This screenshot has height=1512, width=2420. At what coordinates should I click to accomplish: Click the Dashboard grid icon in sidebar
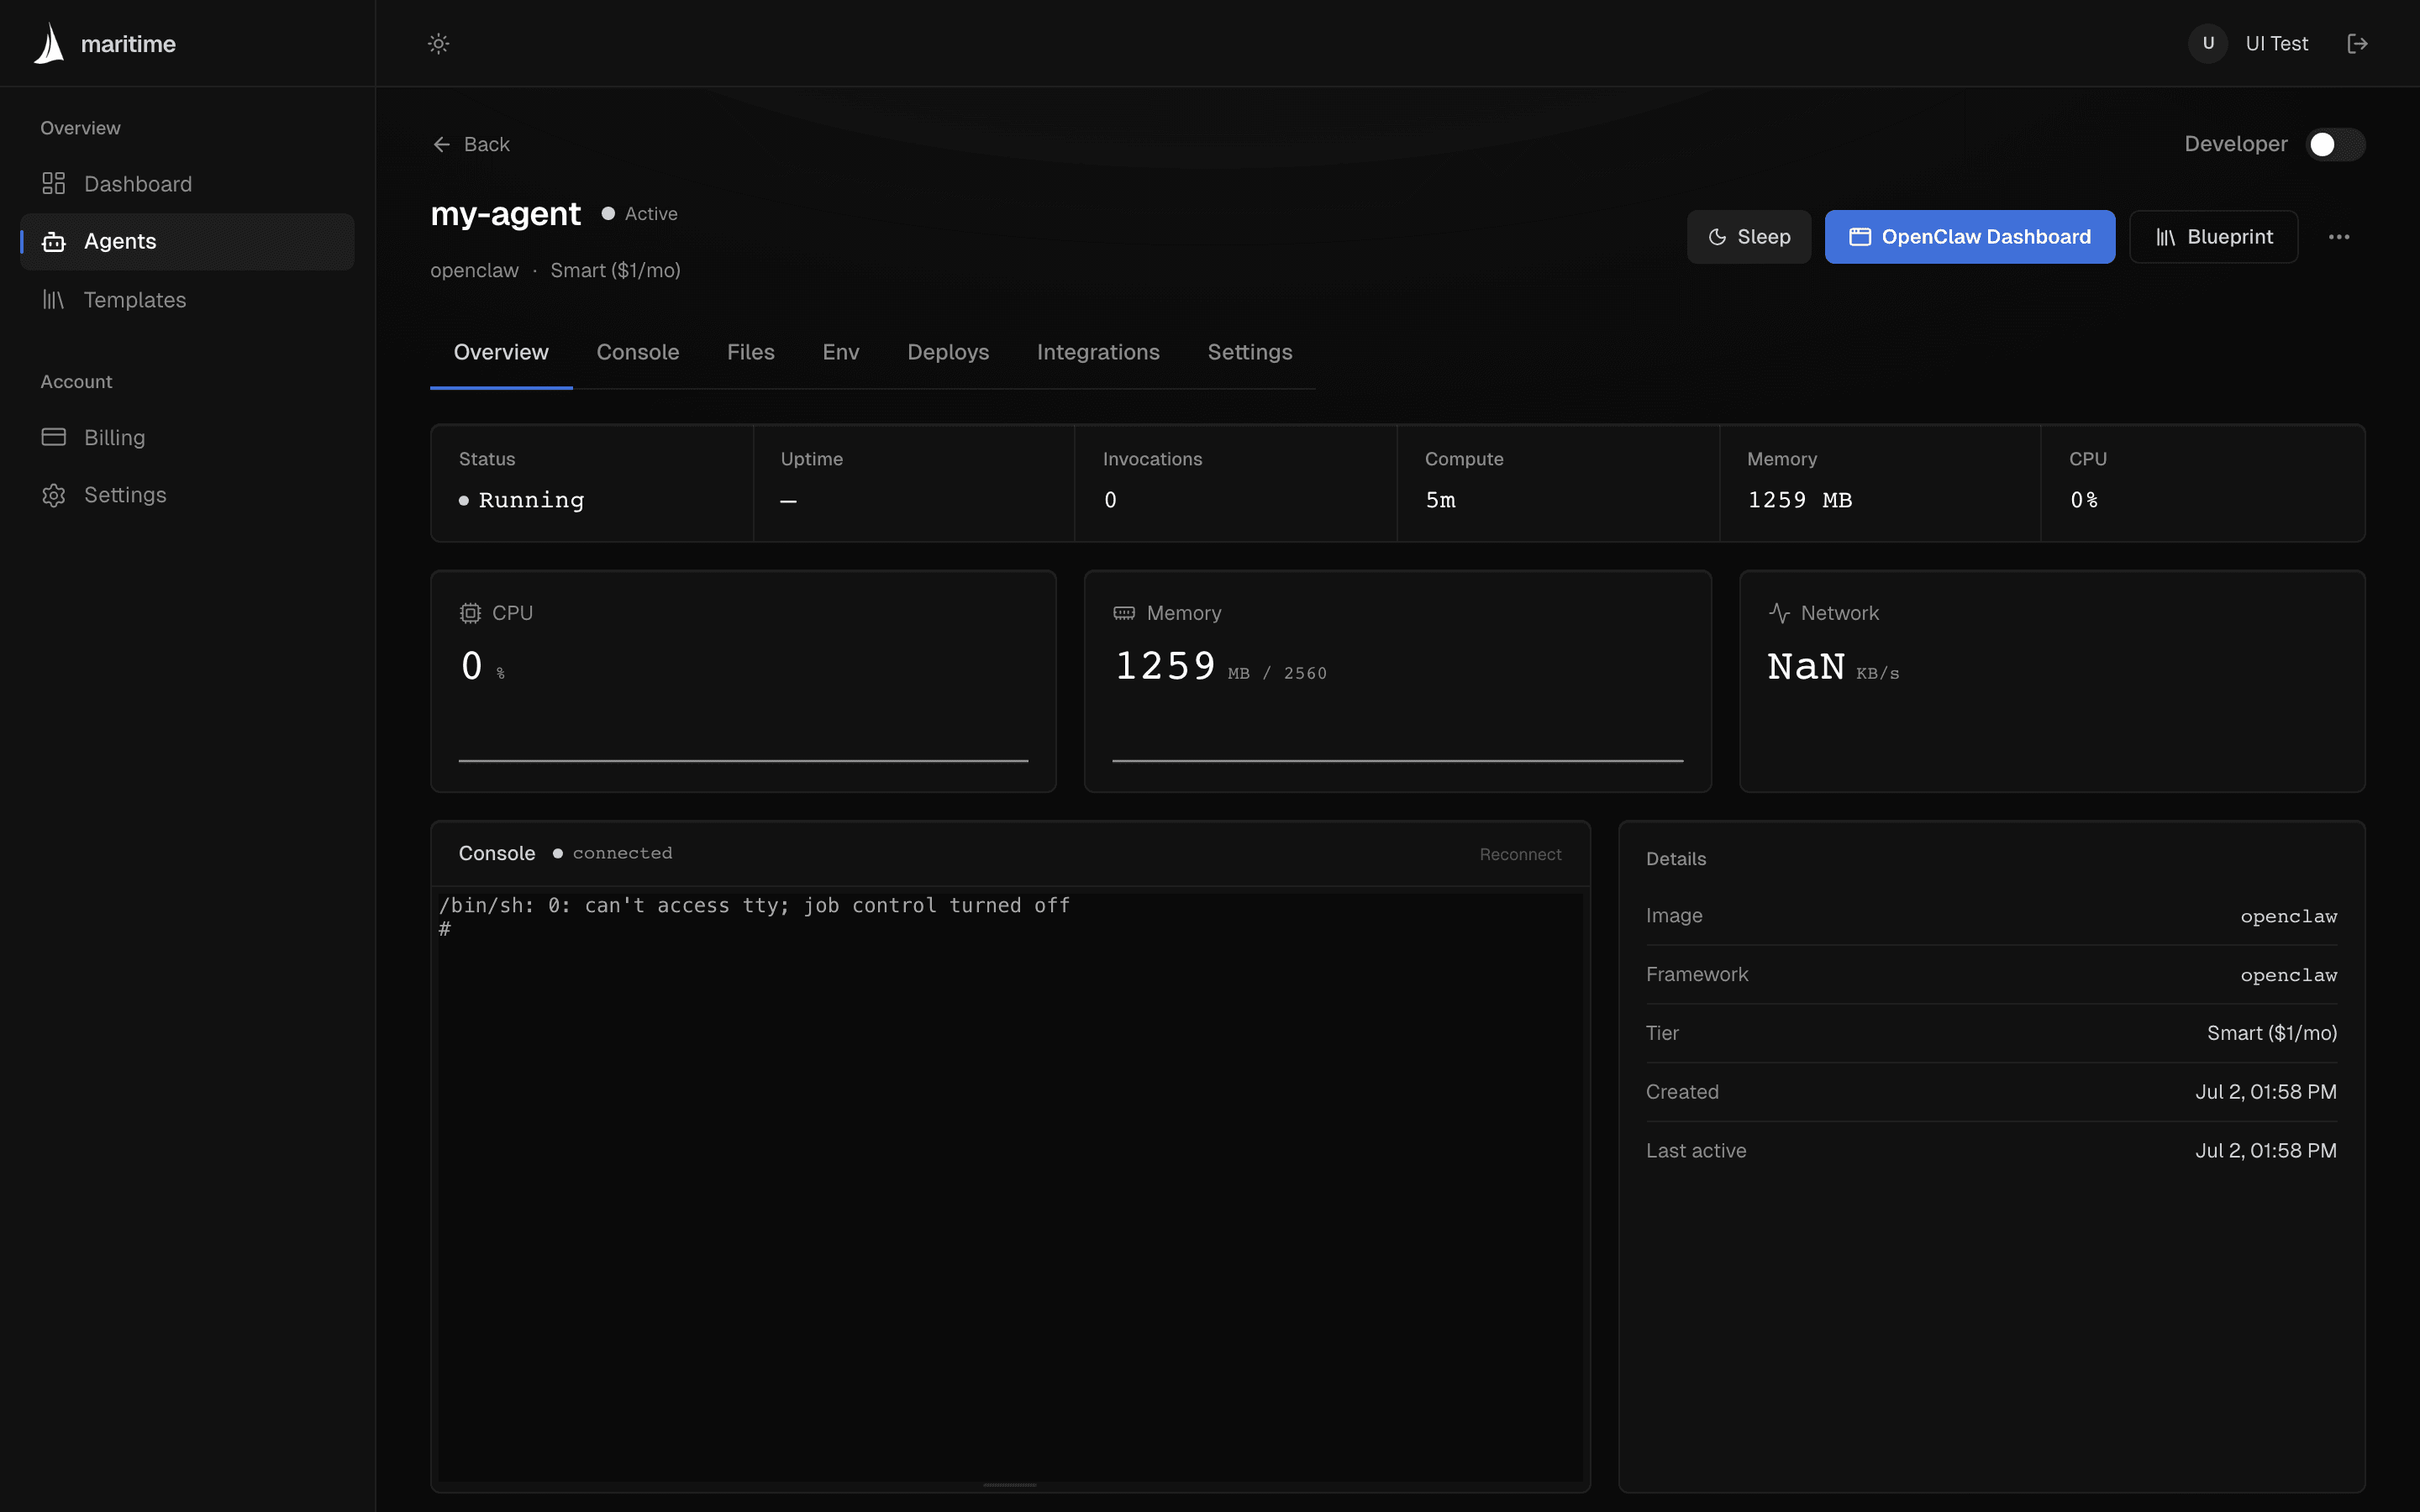click(54, 184)
